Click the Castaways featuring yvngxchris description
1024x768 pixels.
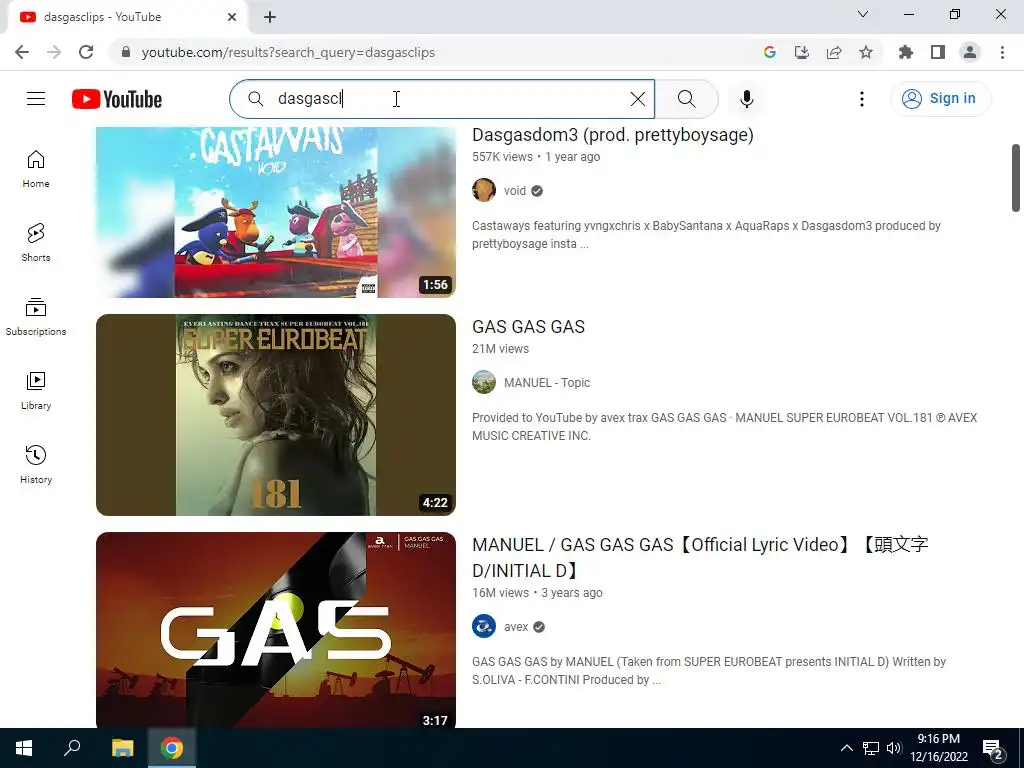tap(706, 234)
